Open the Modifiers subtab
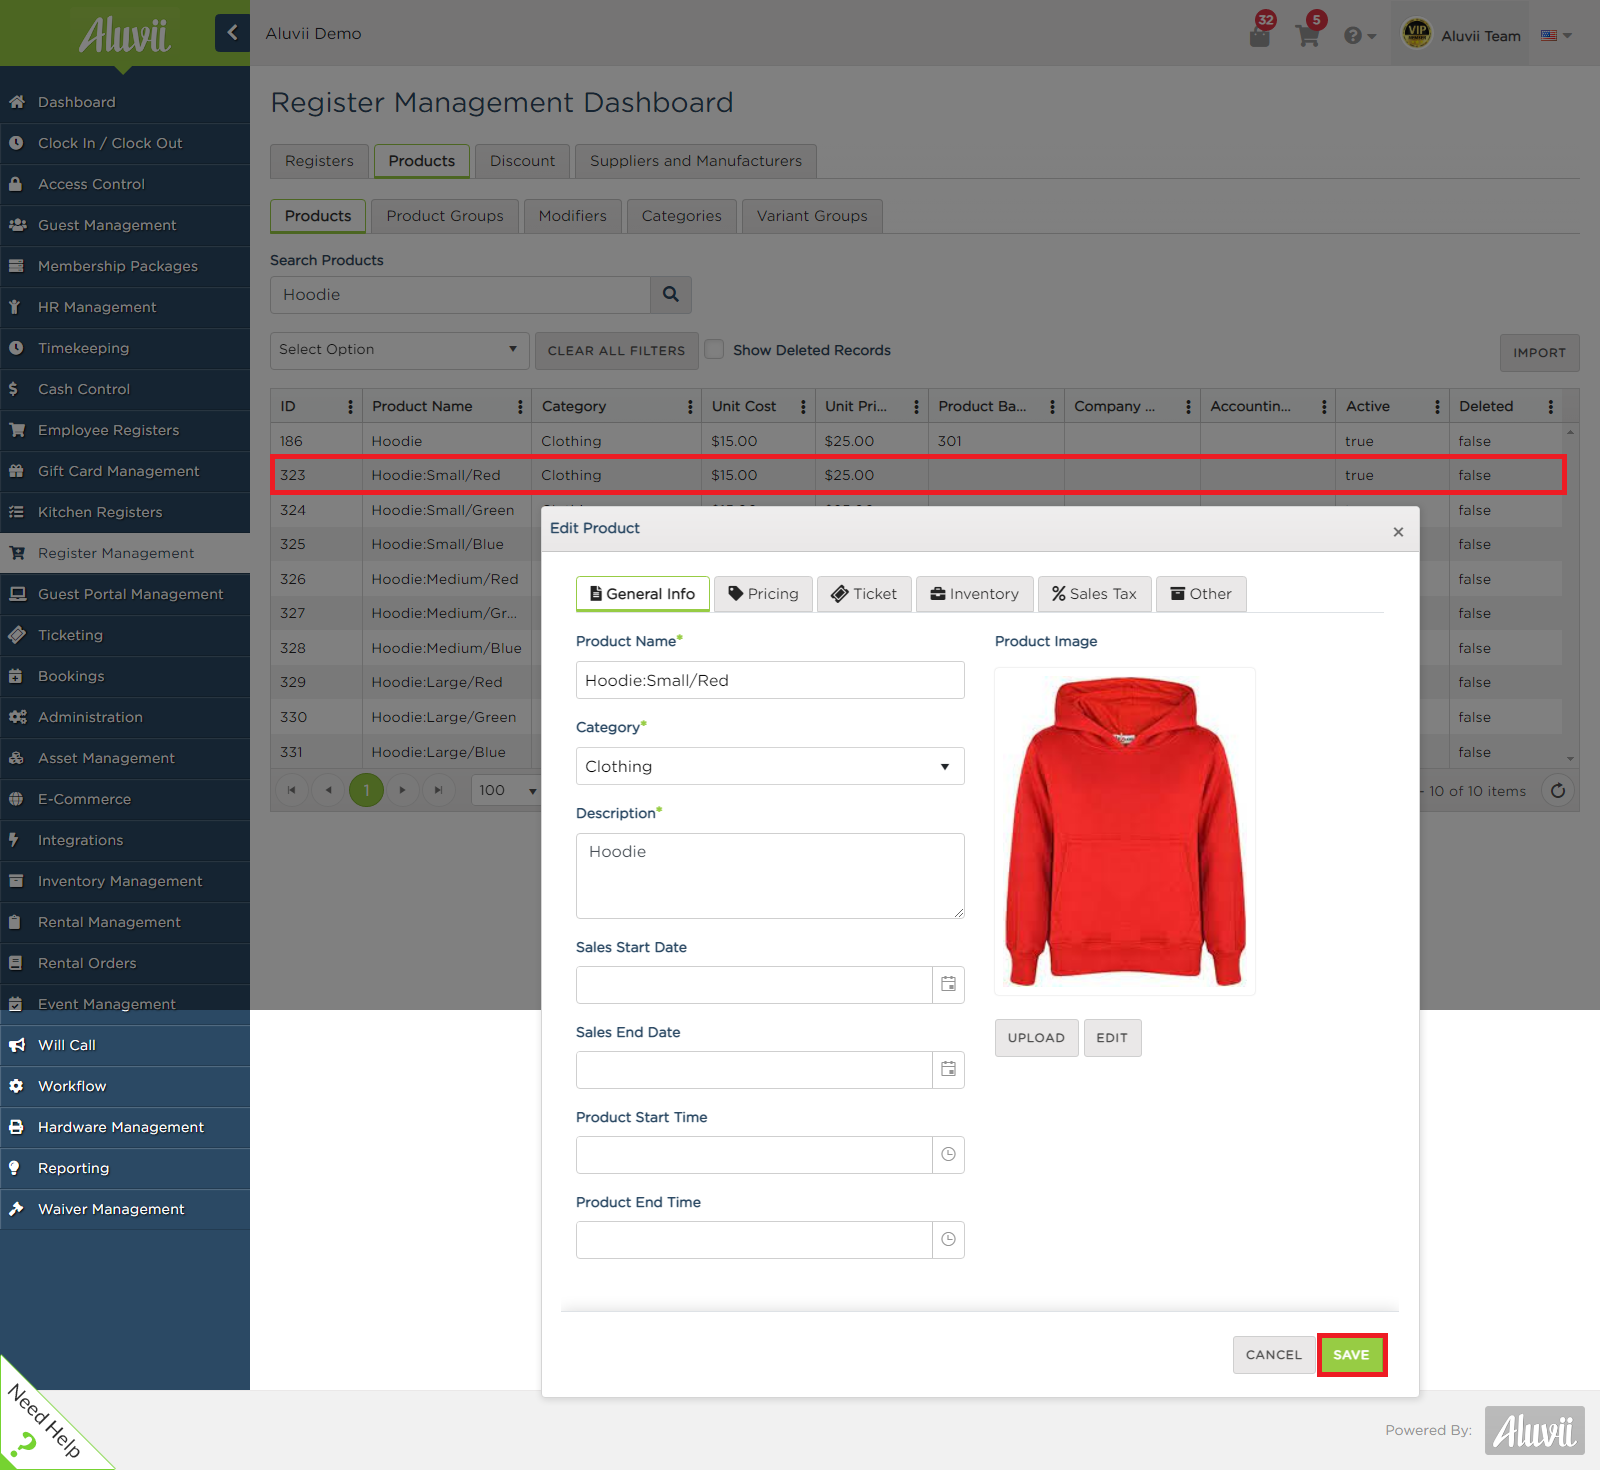The image size is (1600, 1470). pyautogui.click(x=572, y=216)
